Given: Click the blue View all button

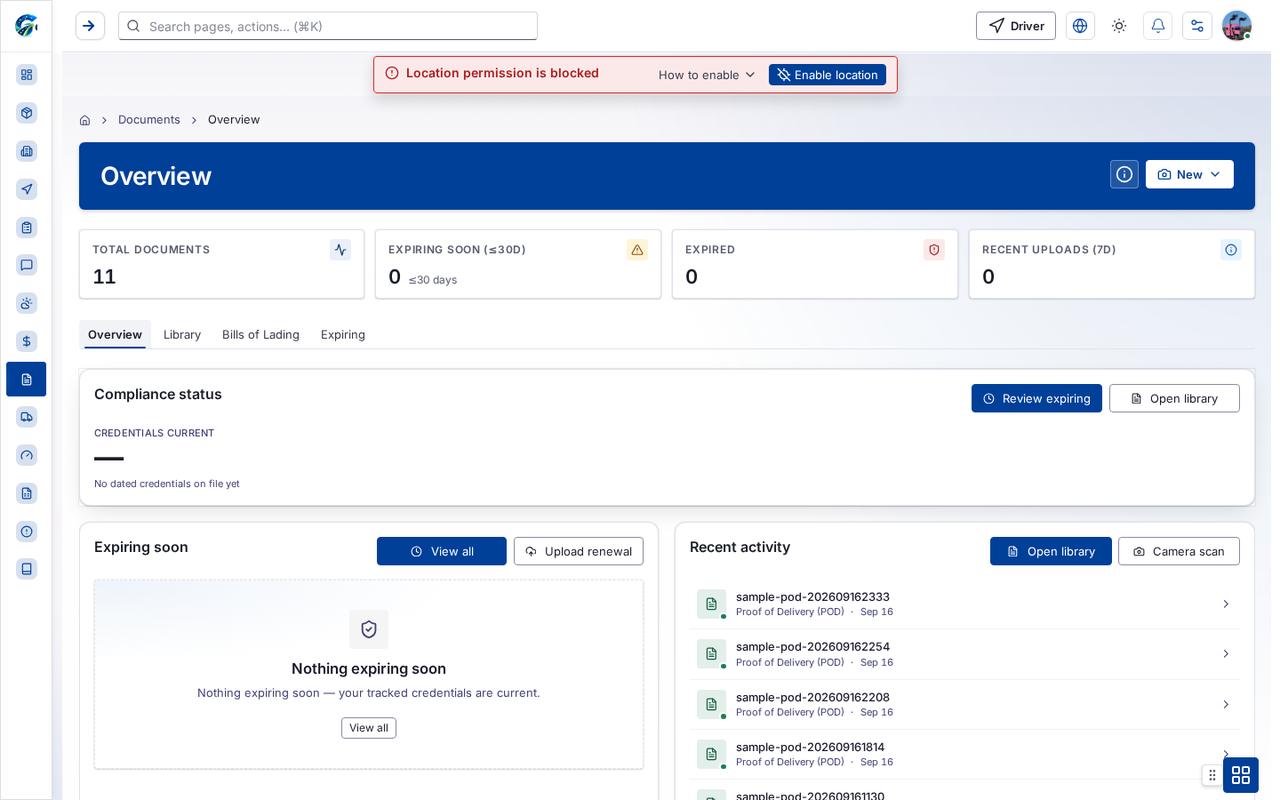Looking at the screenshot, I should pos(441,551).
